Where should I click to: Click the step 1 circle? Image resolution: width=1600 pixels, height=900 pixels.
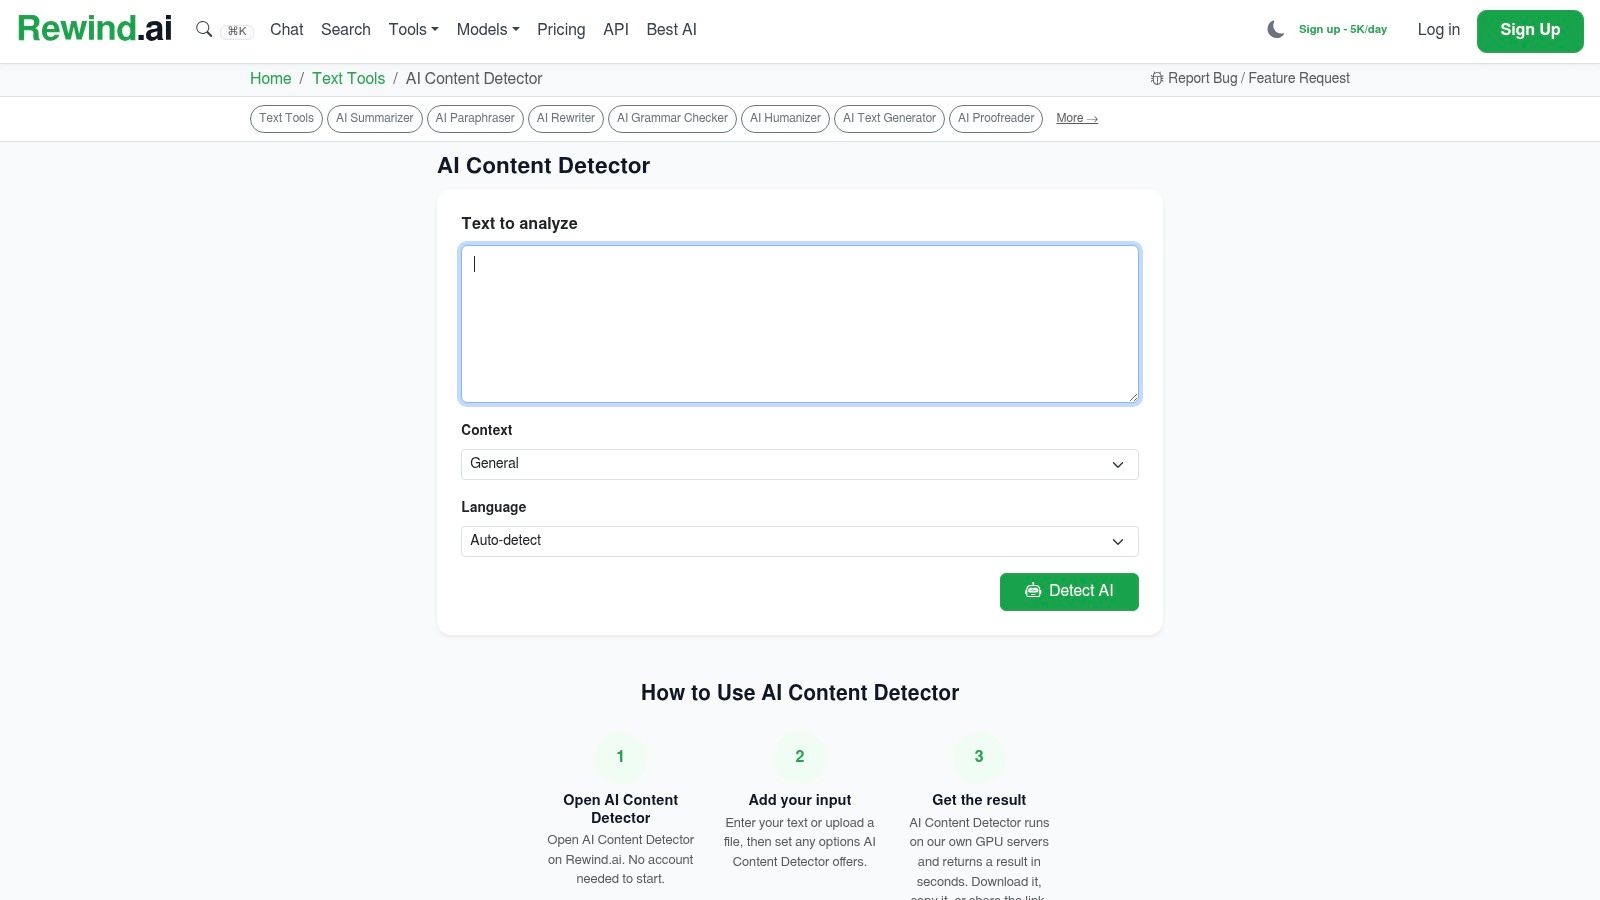click(620, 757)
